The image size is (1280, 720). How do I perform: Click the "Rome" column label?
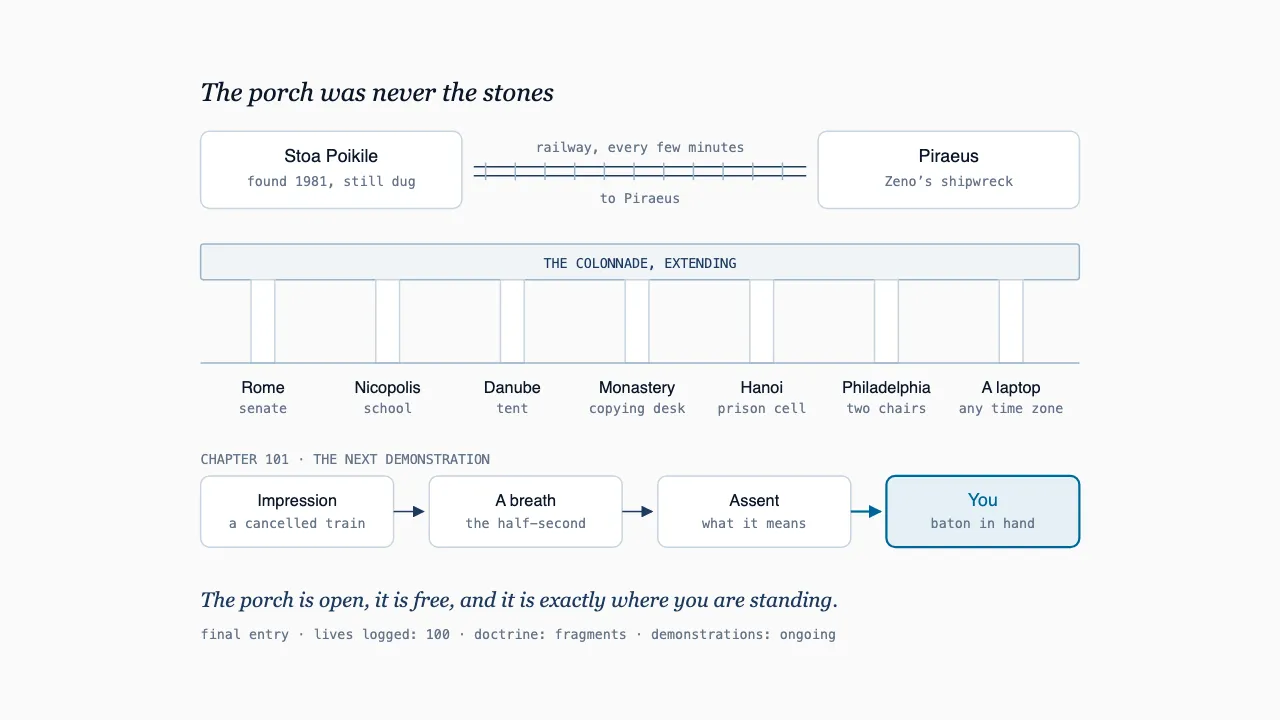tap(263, 387)
